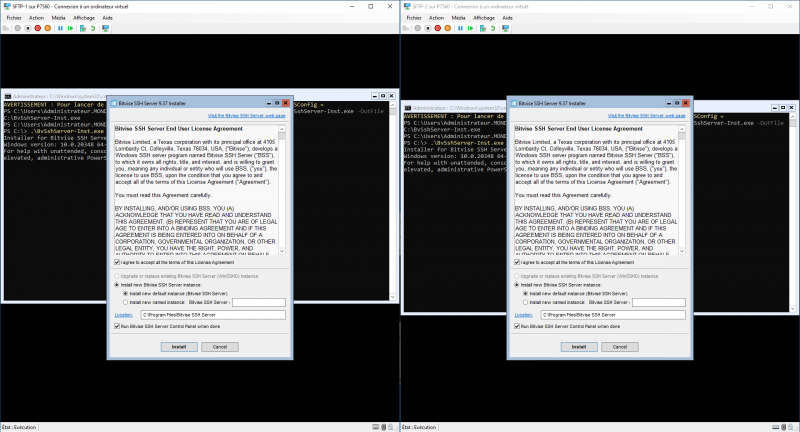
Task: Click Revert icon in SFTP-2 toolbar
Action: pos(493,28)
